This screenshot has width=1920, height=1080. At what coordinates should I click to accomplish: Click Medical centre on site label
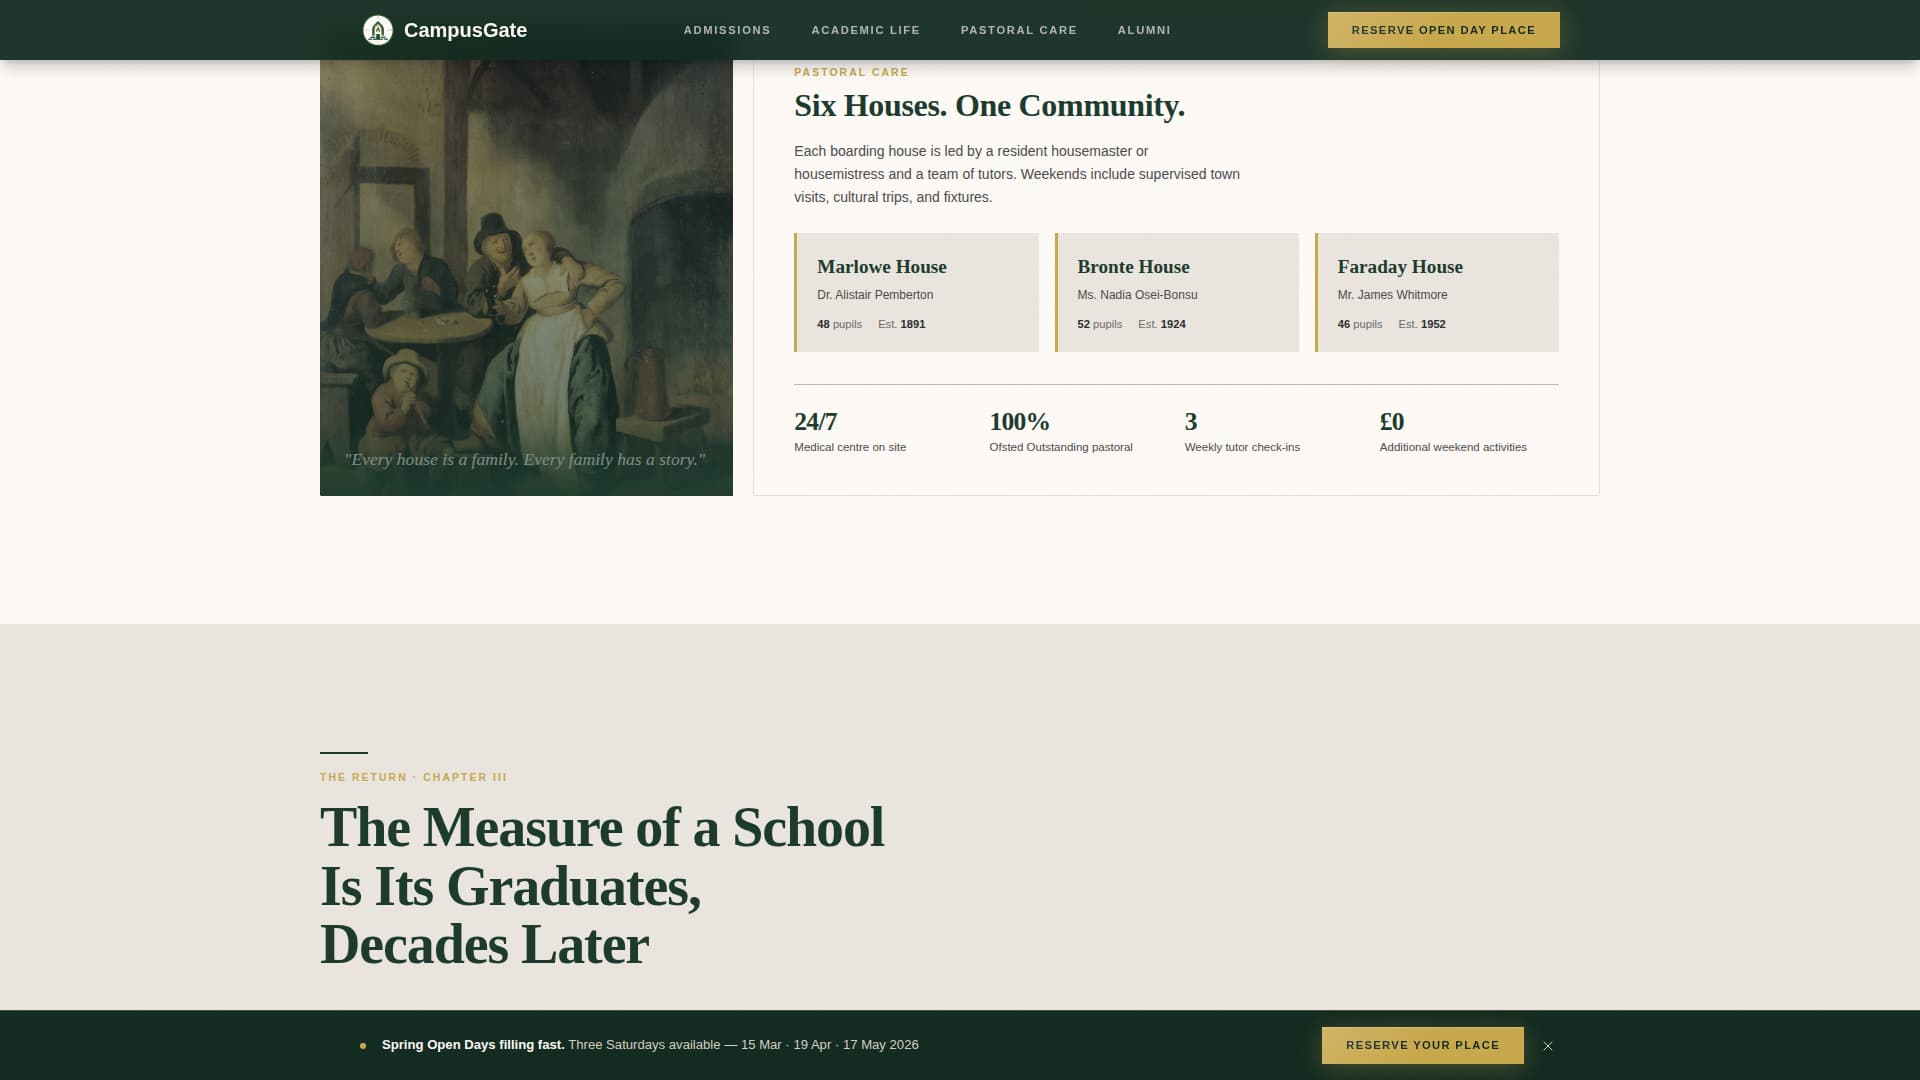pos(850,447)
